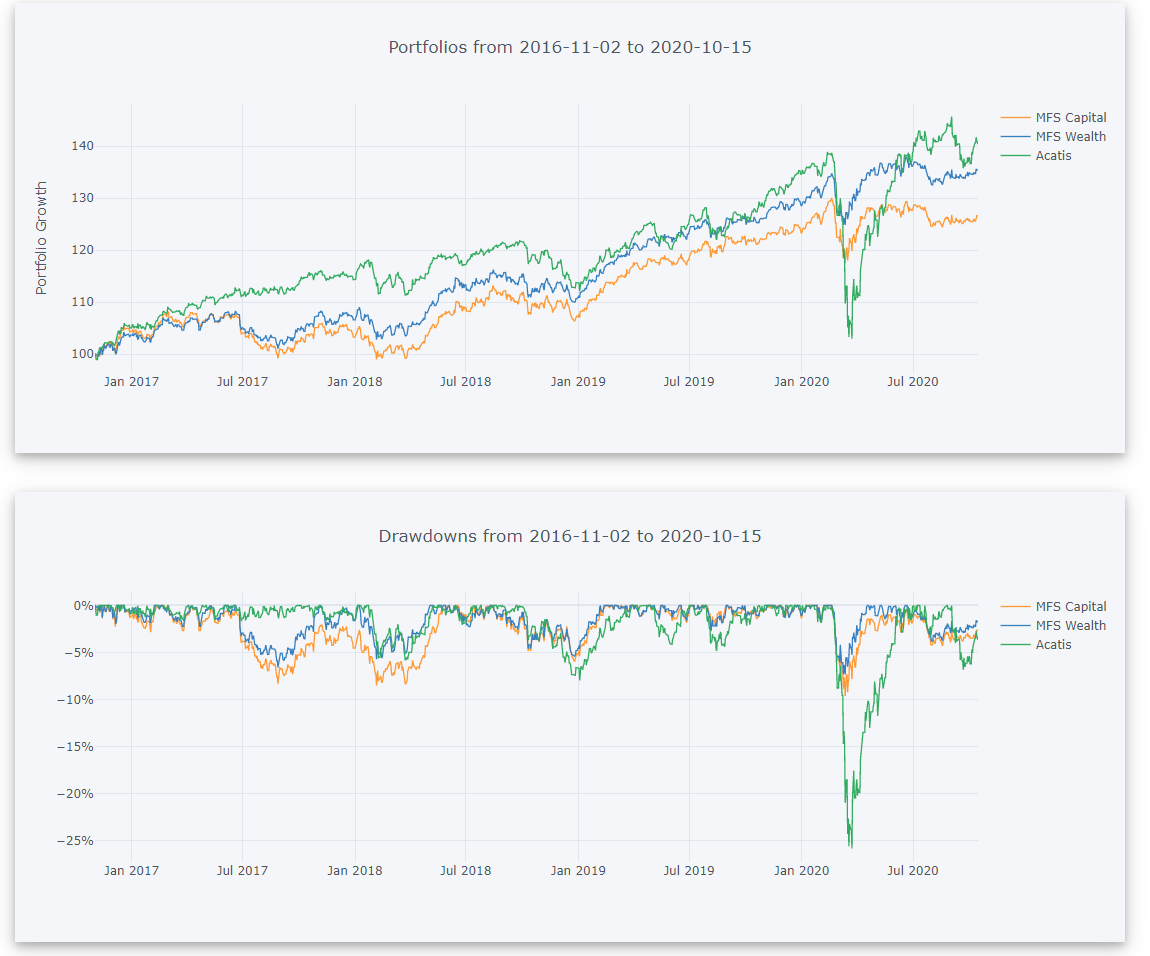Hide MFS Wealth series in Drawdowns legend
Image resolution: width=1150 pixels, height=956 pixels.
click(x=1070, y=626)
